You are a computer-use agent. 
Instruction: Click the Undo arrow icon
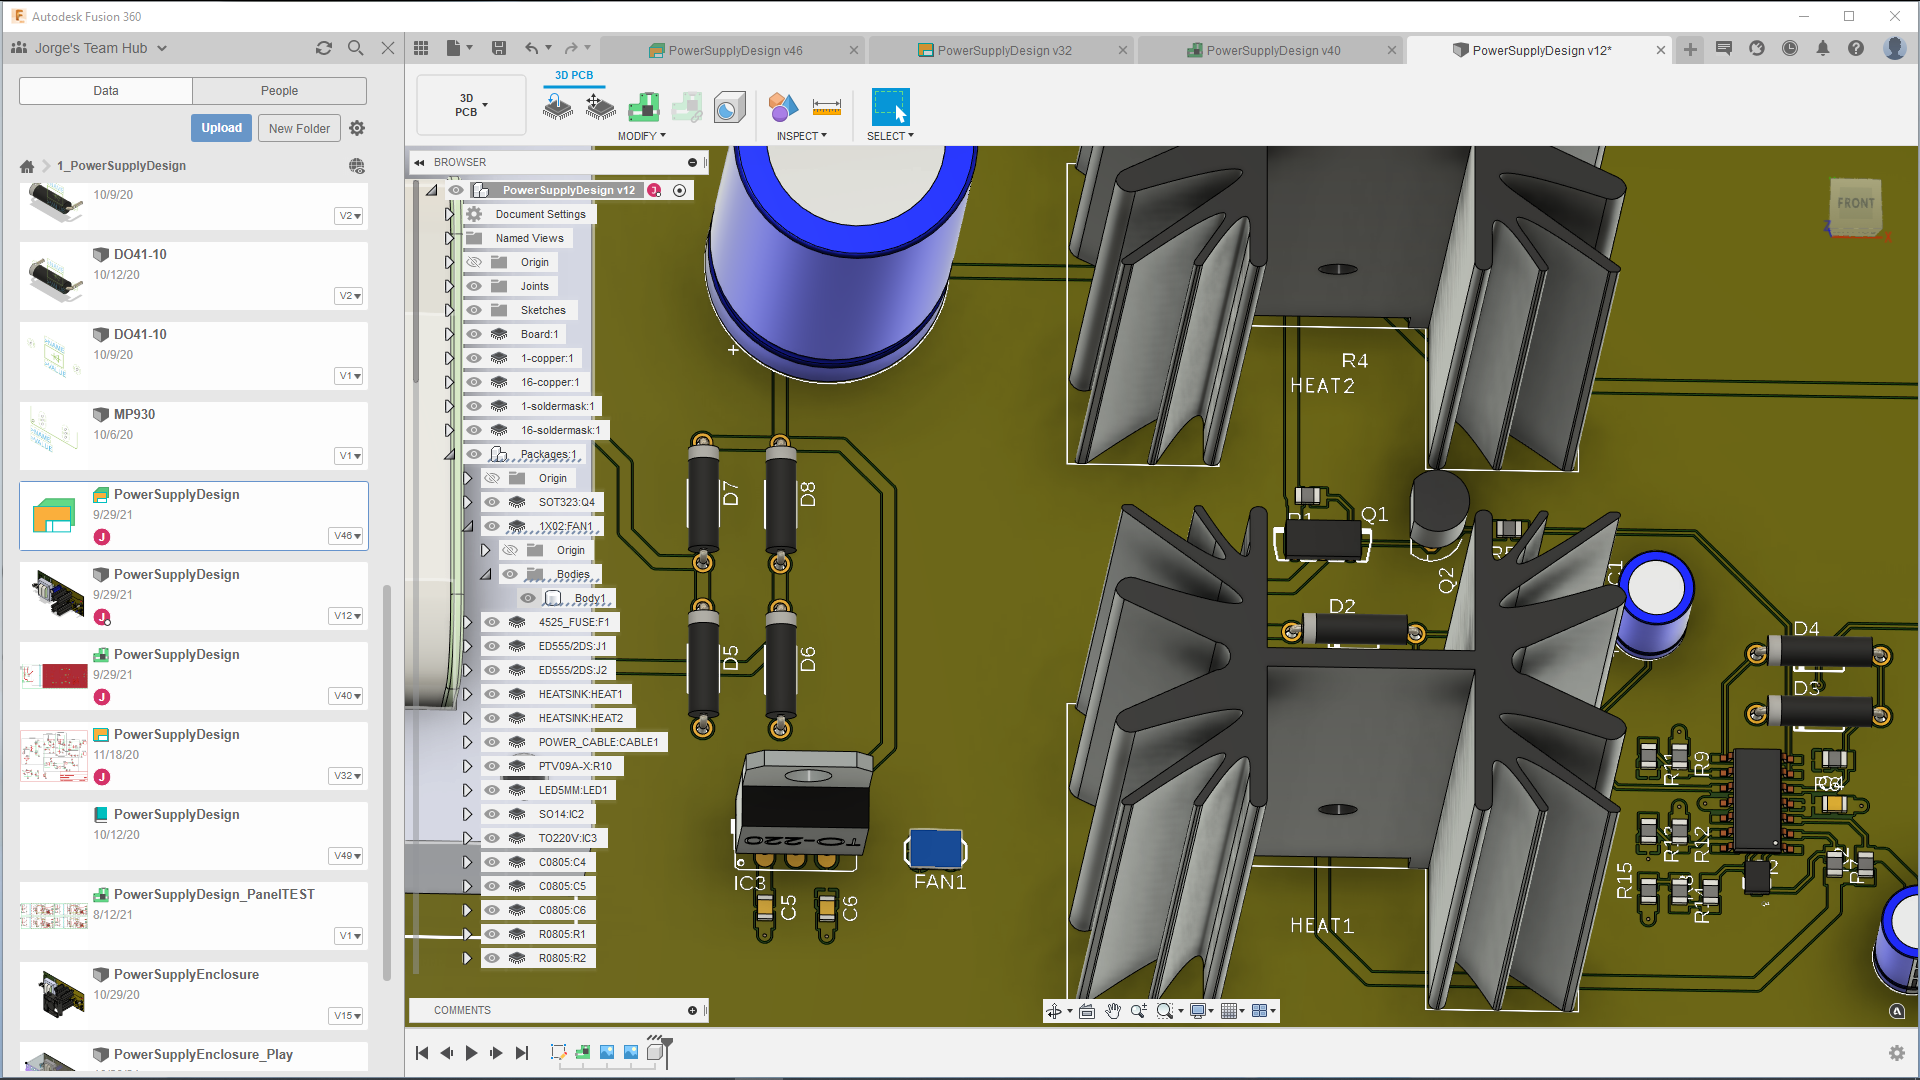point(532,48)
